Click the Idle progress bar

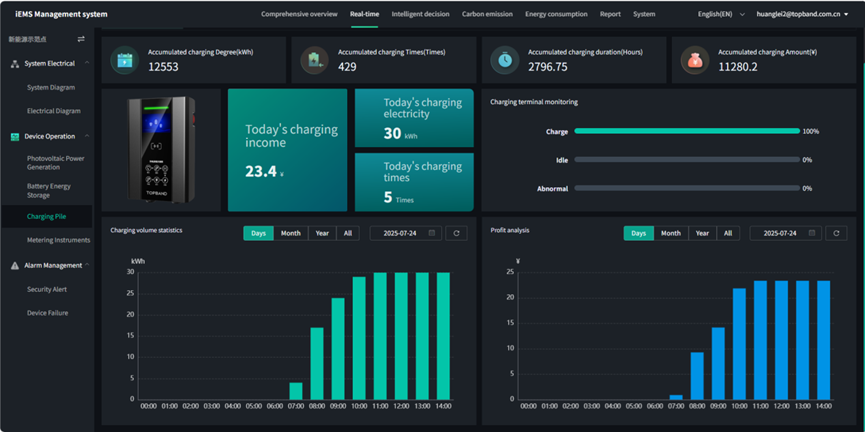click(687, 159)
